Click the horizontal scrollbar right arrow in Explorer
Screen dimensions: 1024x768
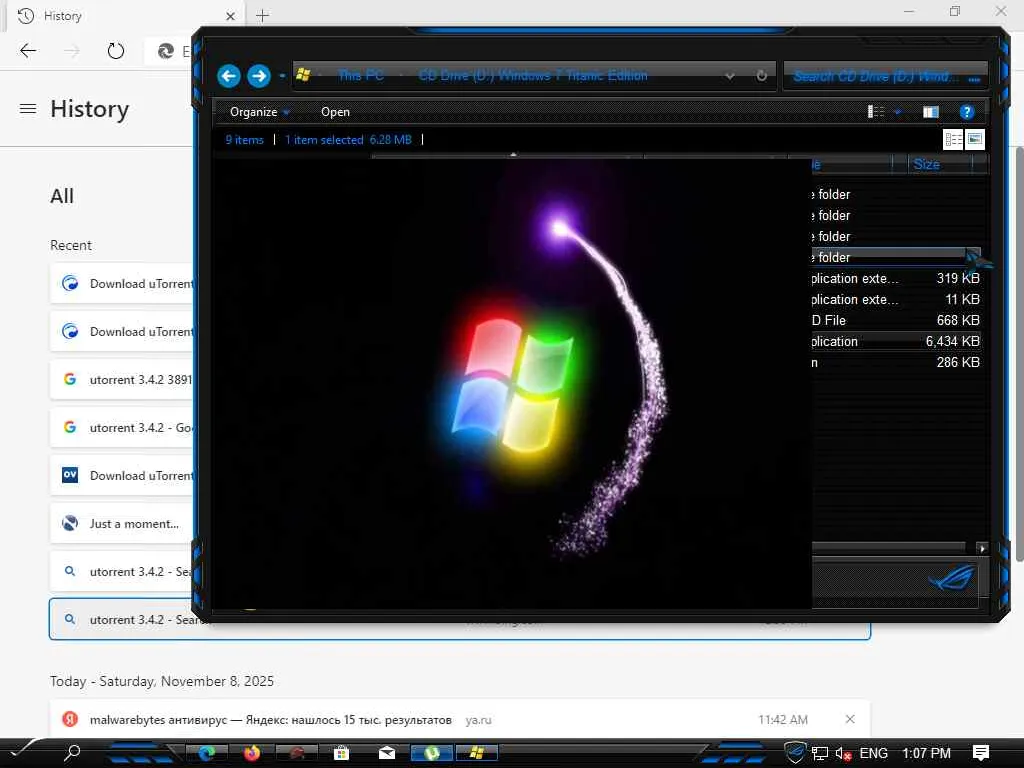pyautogui.click(x=982, y=549)
